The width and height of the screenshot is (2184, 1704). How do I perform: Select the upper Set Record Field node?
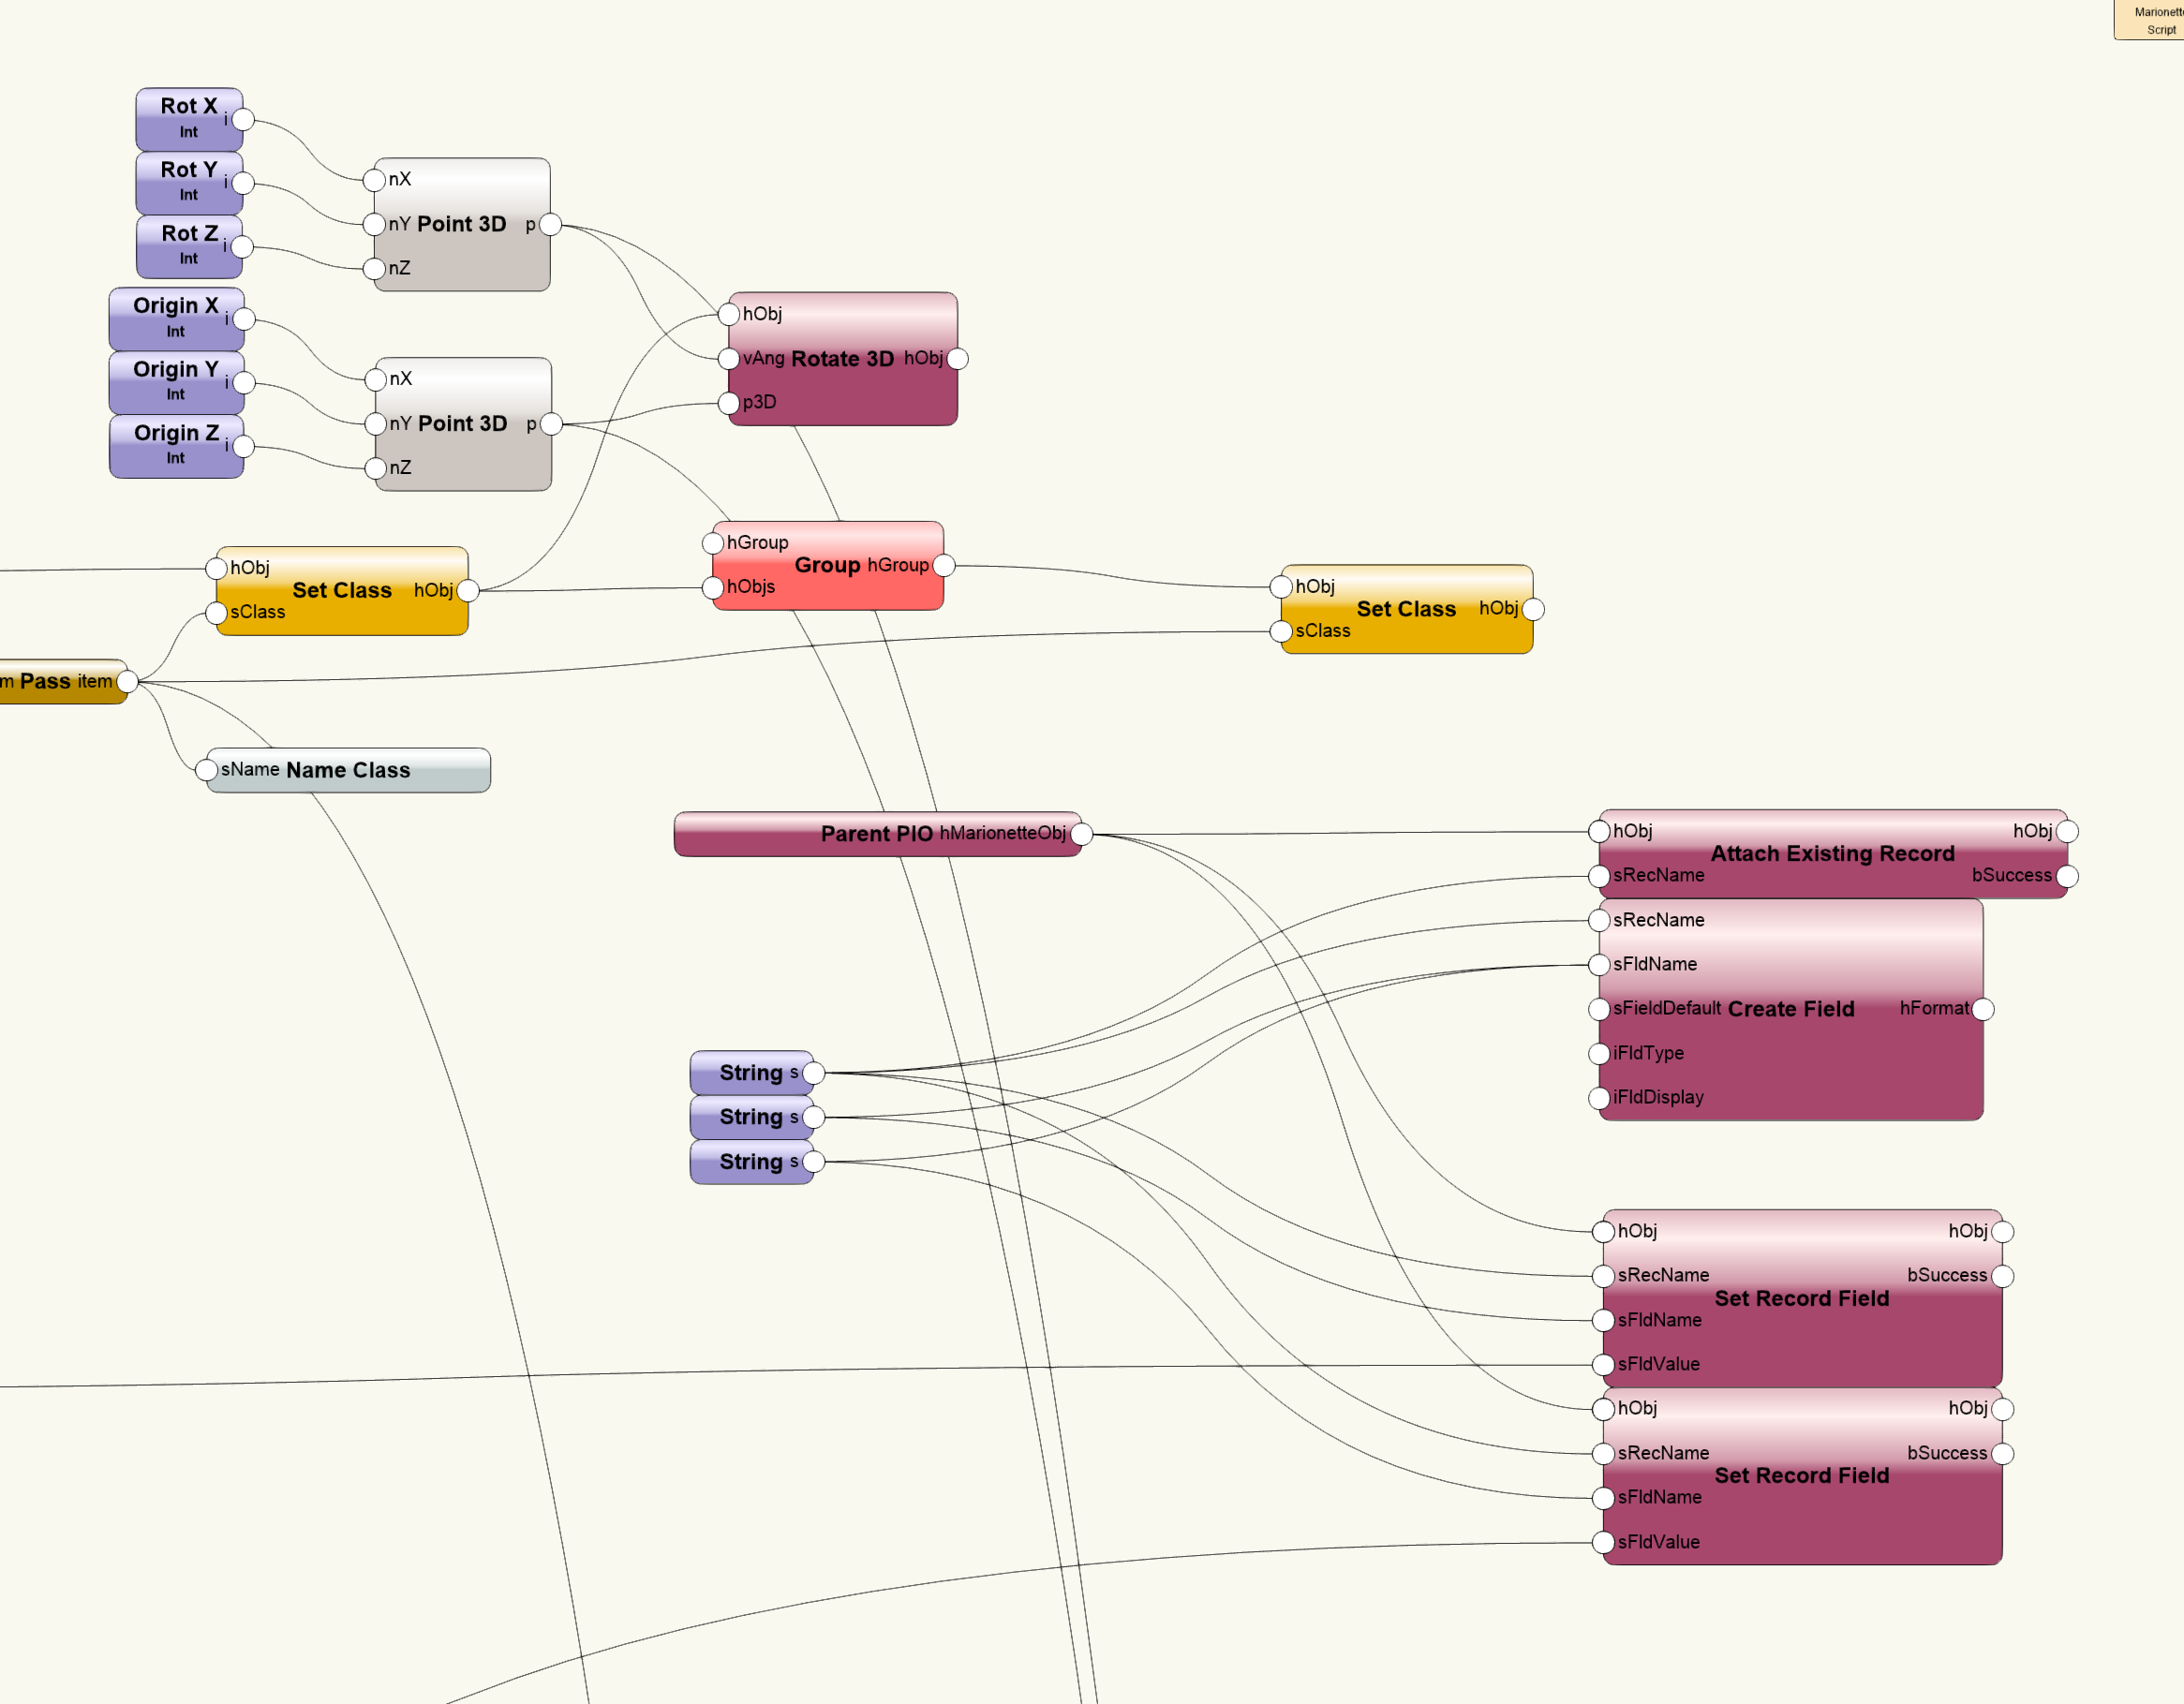[x=1801, y=1298]
